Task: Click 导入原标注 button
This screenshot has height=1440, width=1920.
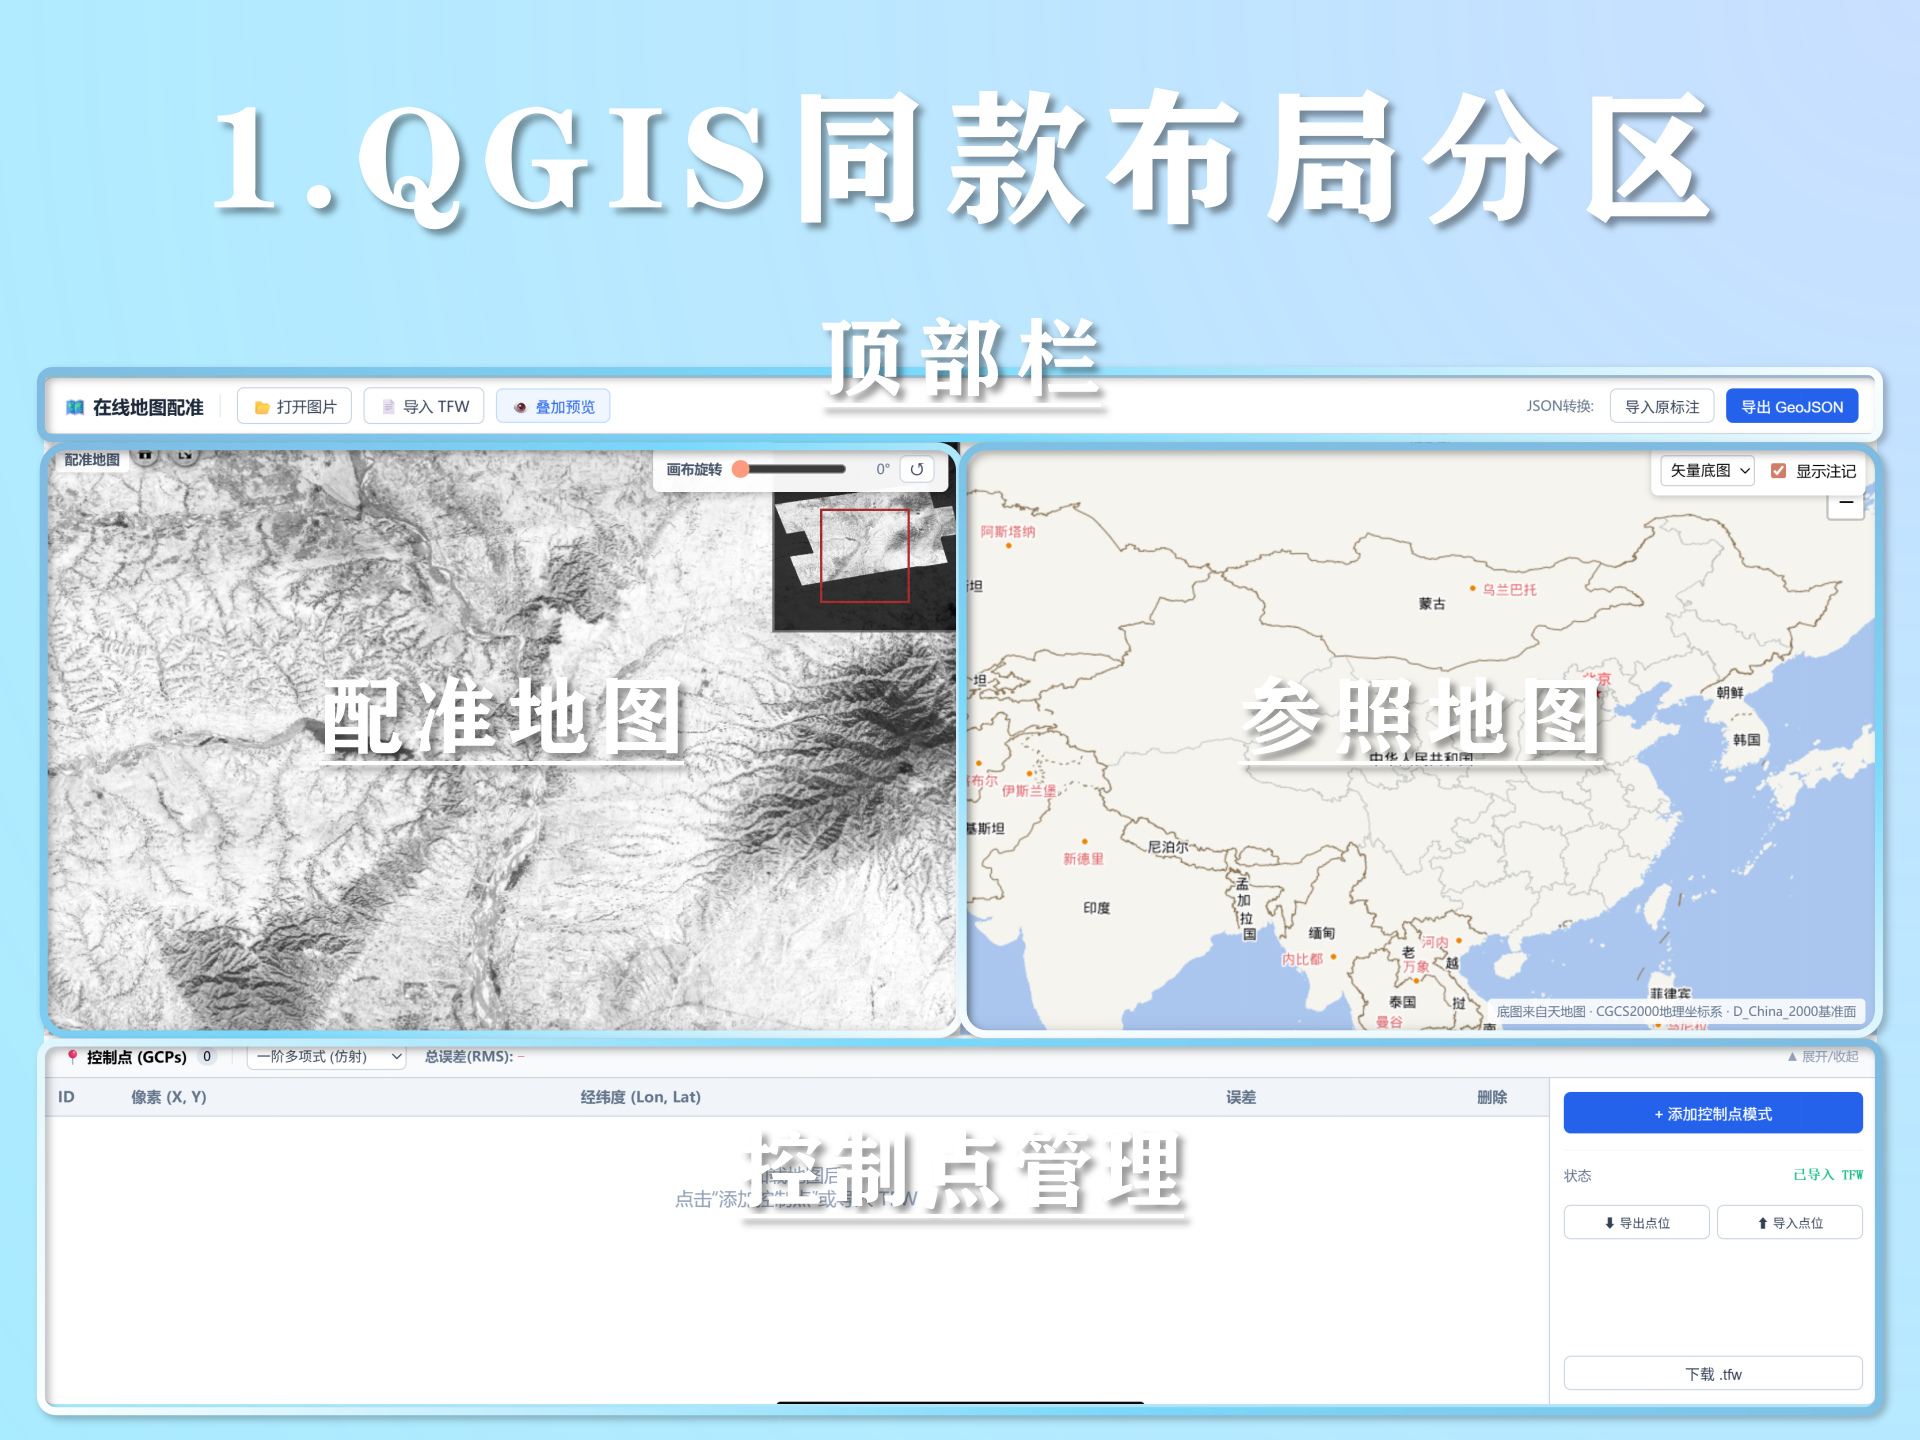Action: click(1662, 406)
